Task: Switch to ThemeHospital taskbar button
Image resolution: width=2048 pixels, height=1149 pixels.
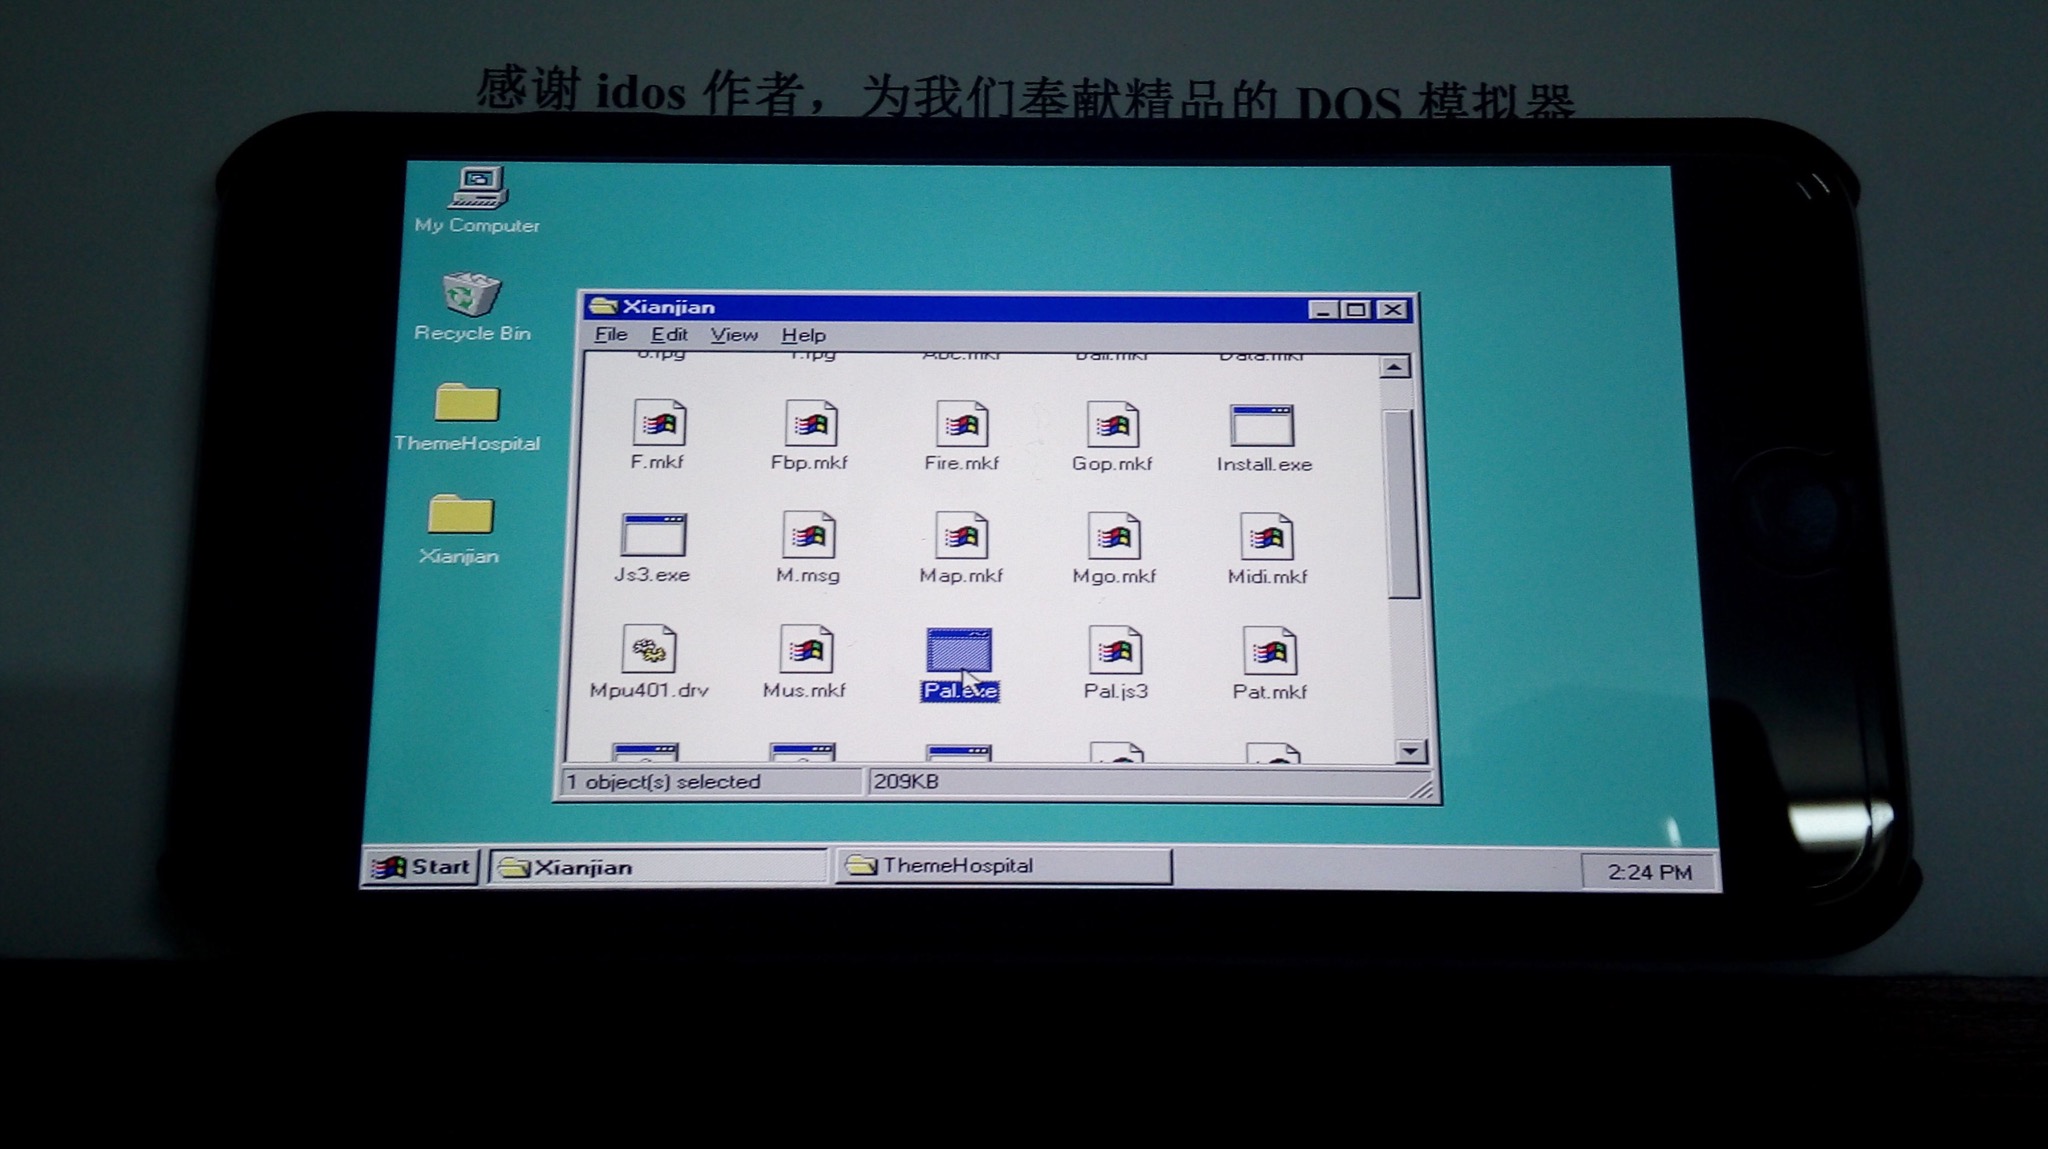Action: (1003, 866)
